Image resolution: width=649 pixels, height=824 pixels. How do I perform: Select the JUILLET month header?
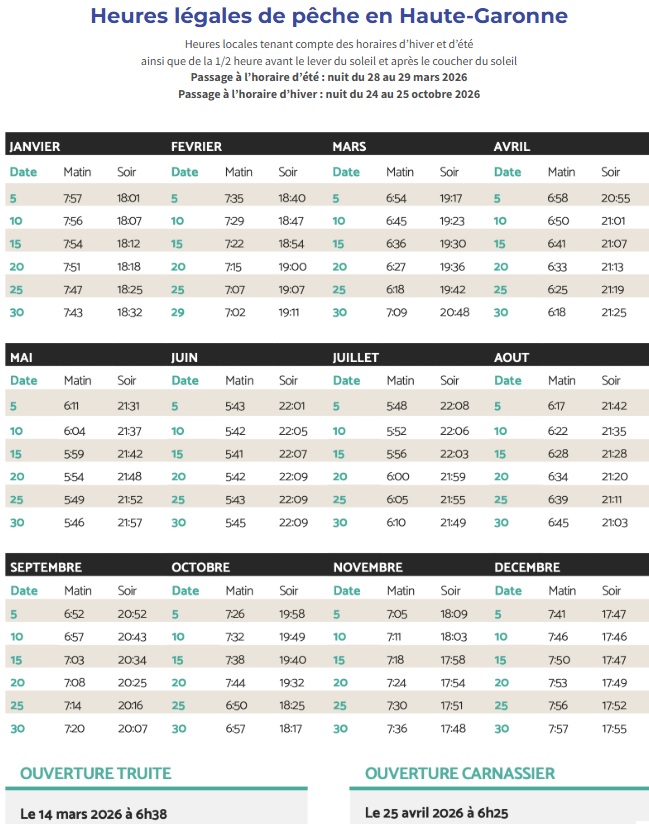click(x=356, y=357)
